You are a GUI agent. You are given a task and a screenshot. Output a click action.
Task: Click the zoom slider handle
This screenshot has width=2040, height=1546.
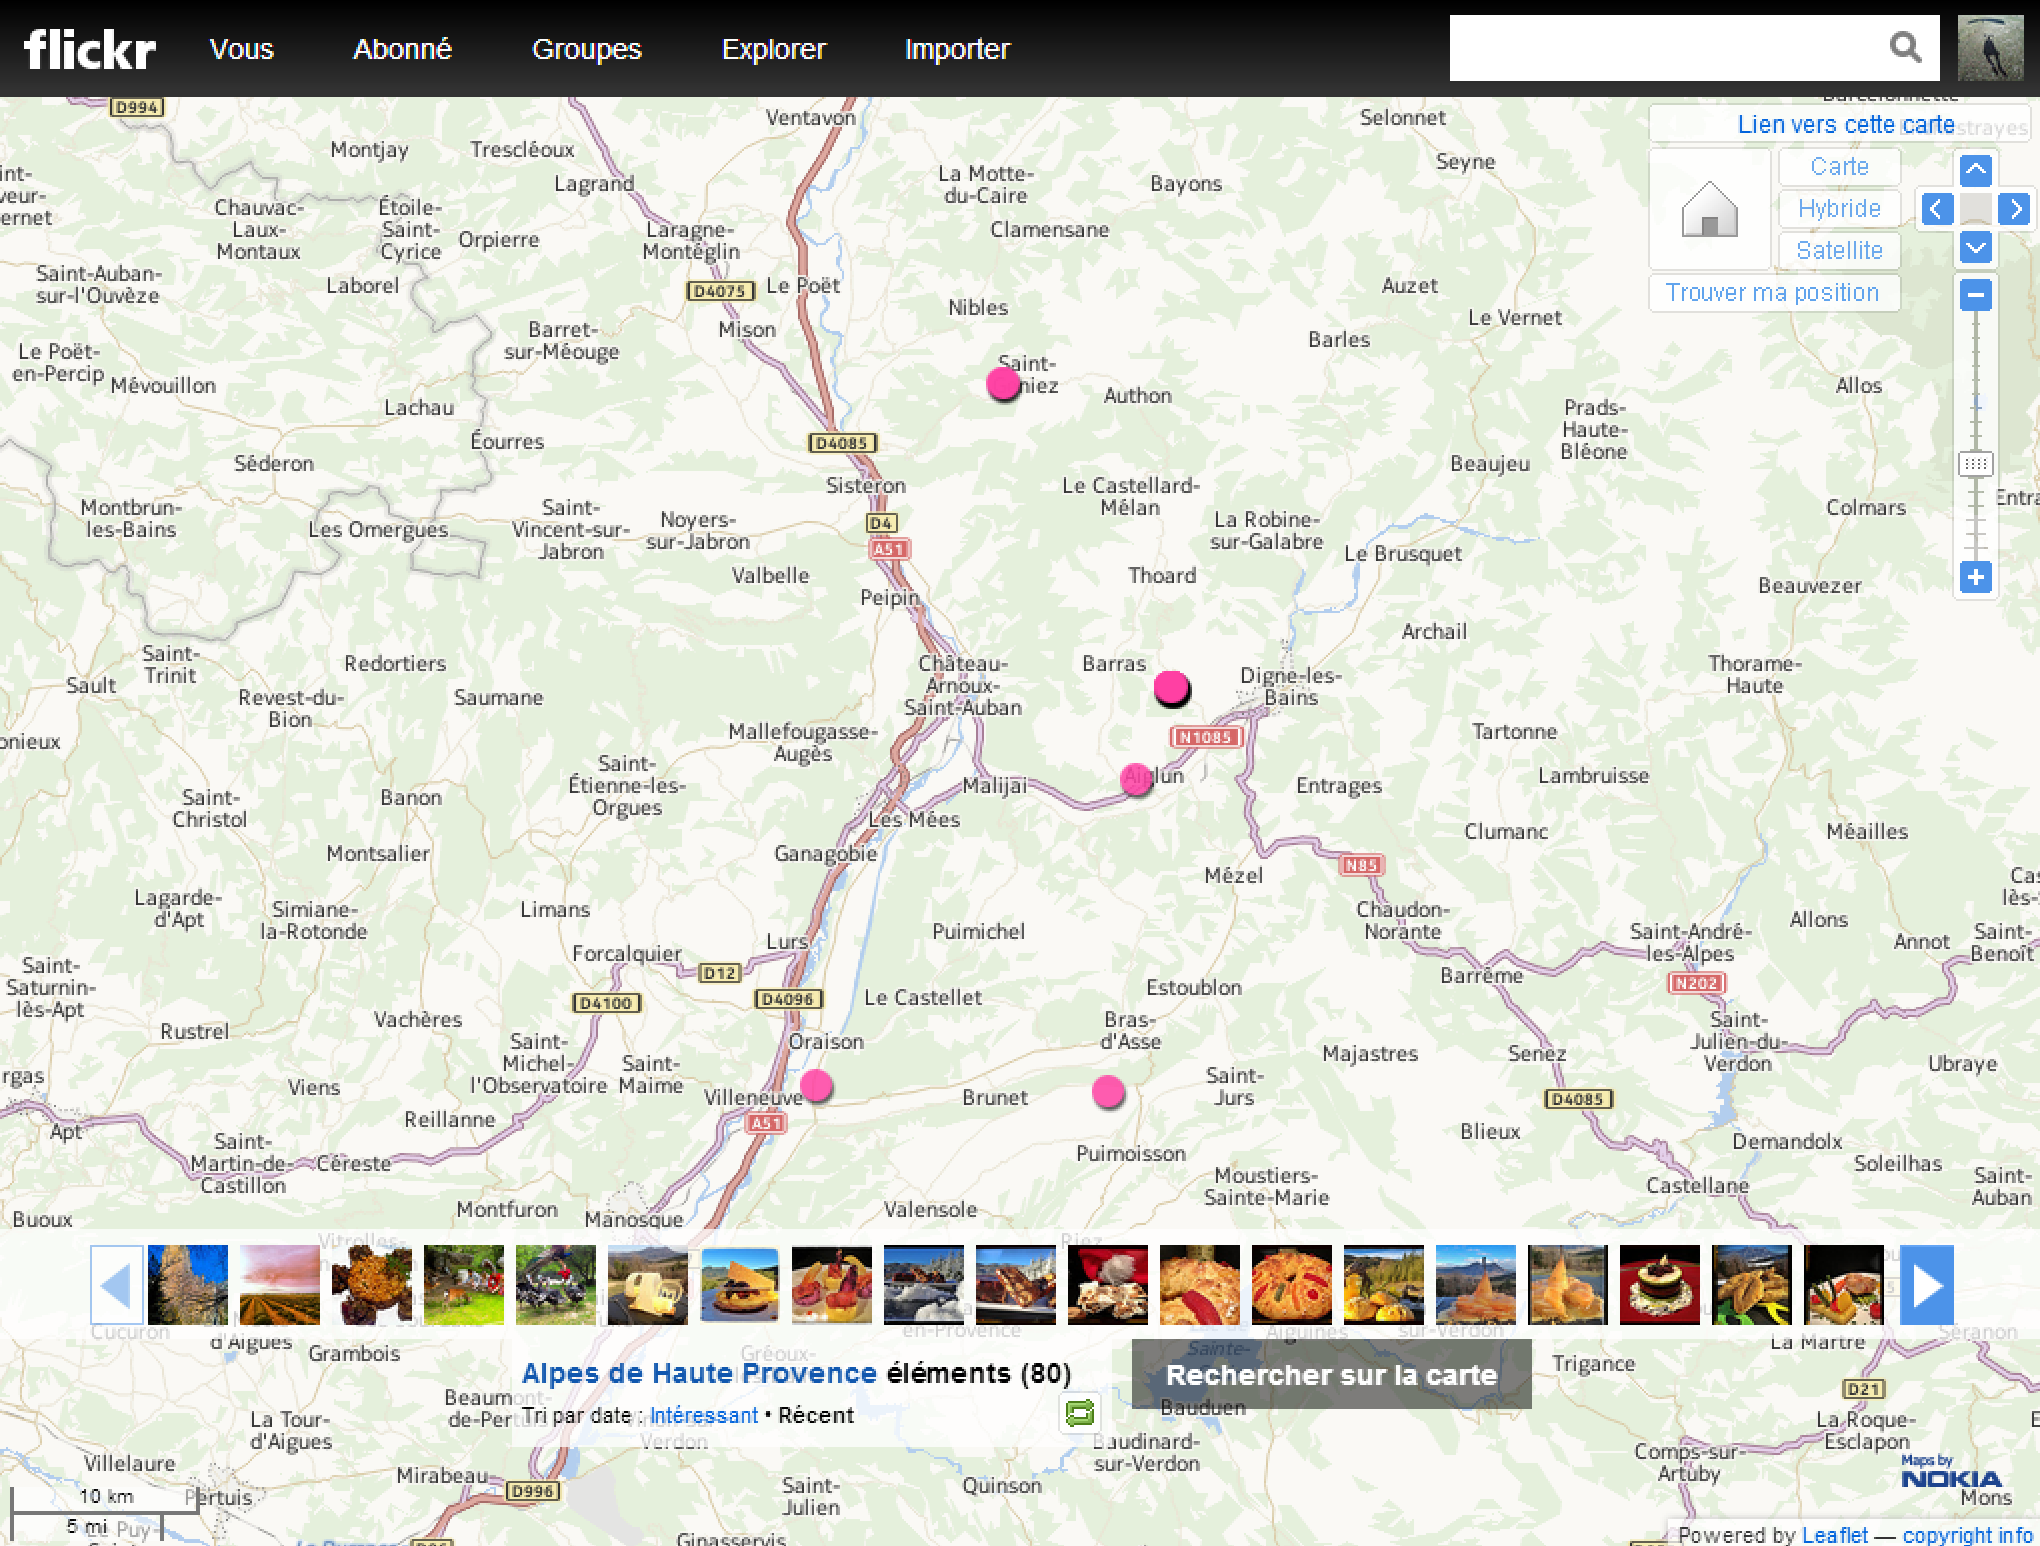1975,464
